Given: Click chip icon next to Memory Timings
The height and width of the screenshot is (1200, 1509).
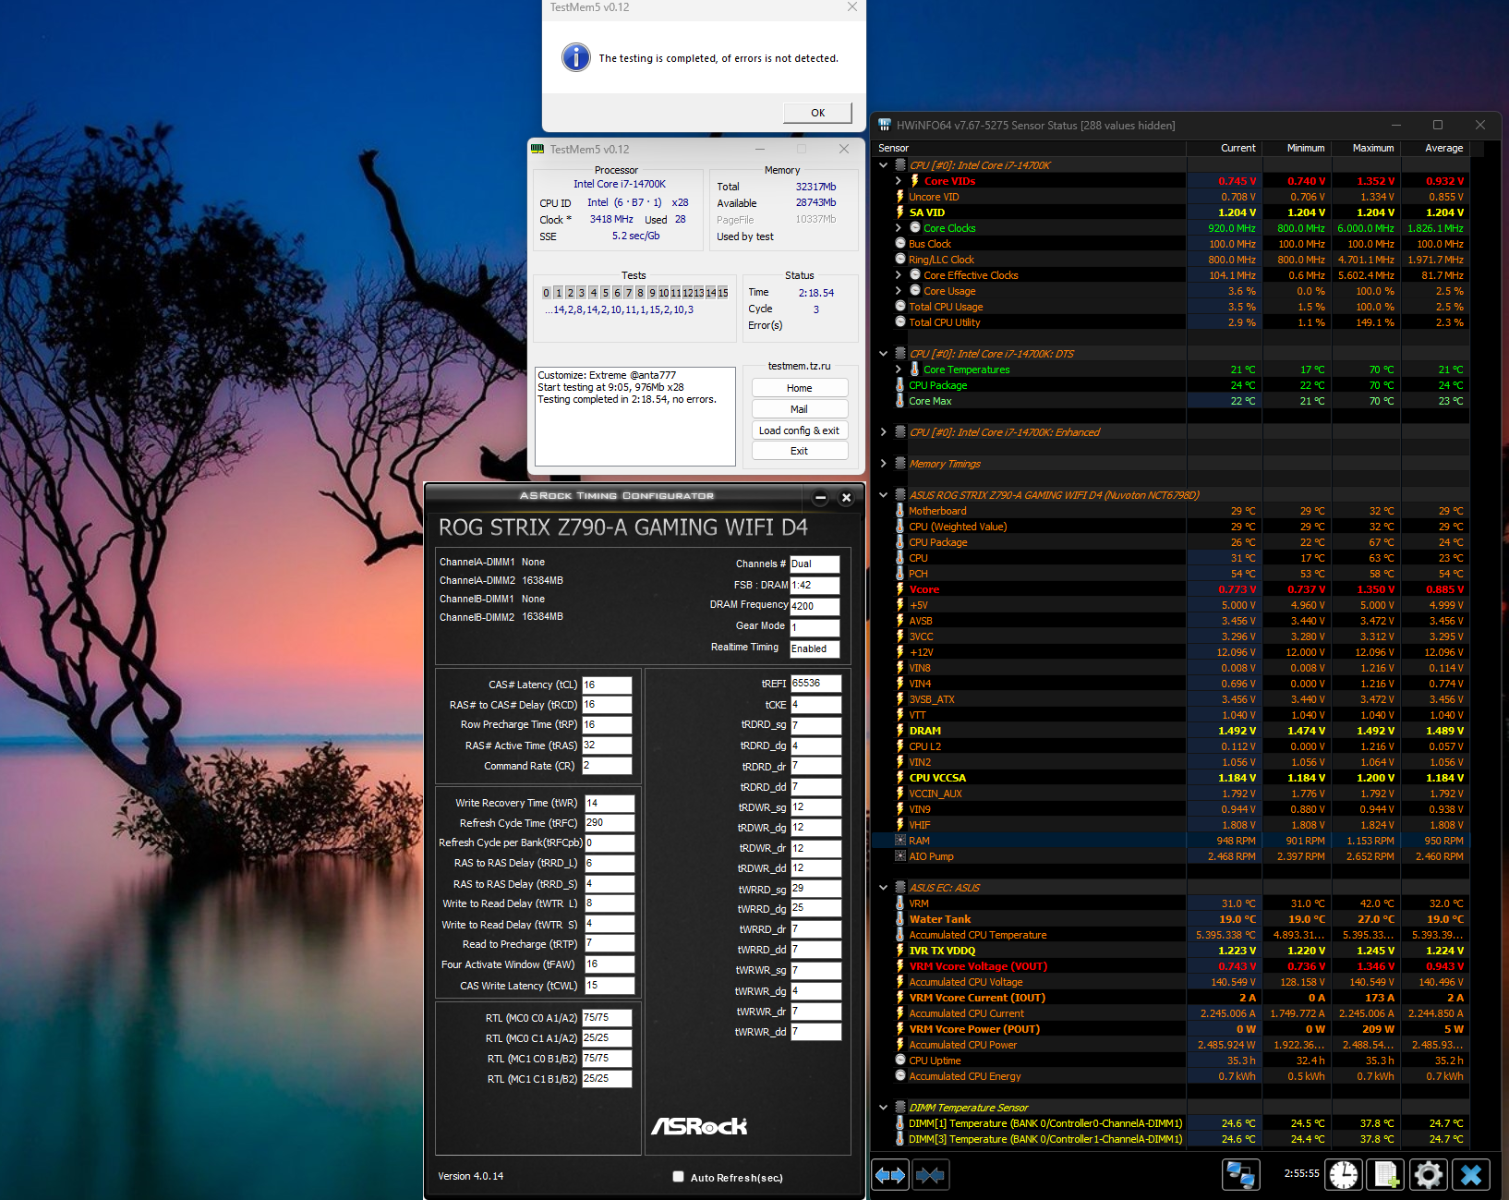Looking at the screenshot, I should point(900,464).
